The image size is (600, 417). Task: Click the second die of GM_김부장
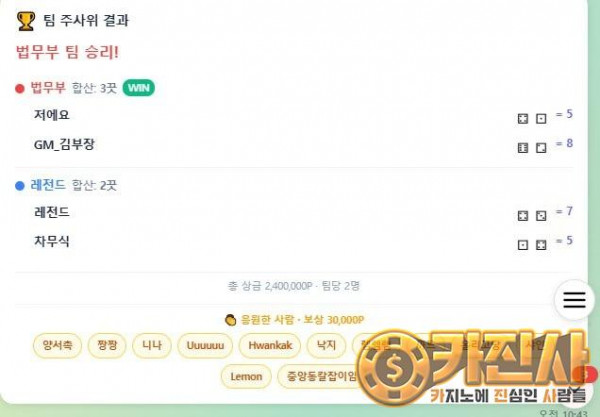coord(541,148)
